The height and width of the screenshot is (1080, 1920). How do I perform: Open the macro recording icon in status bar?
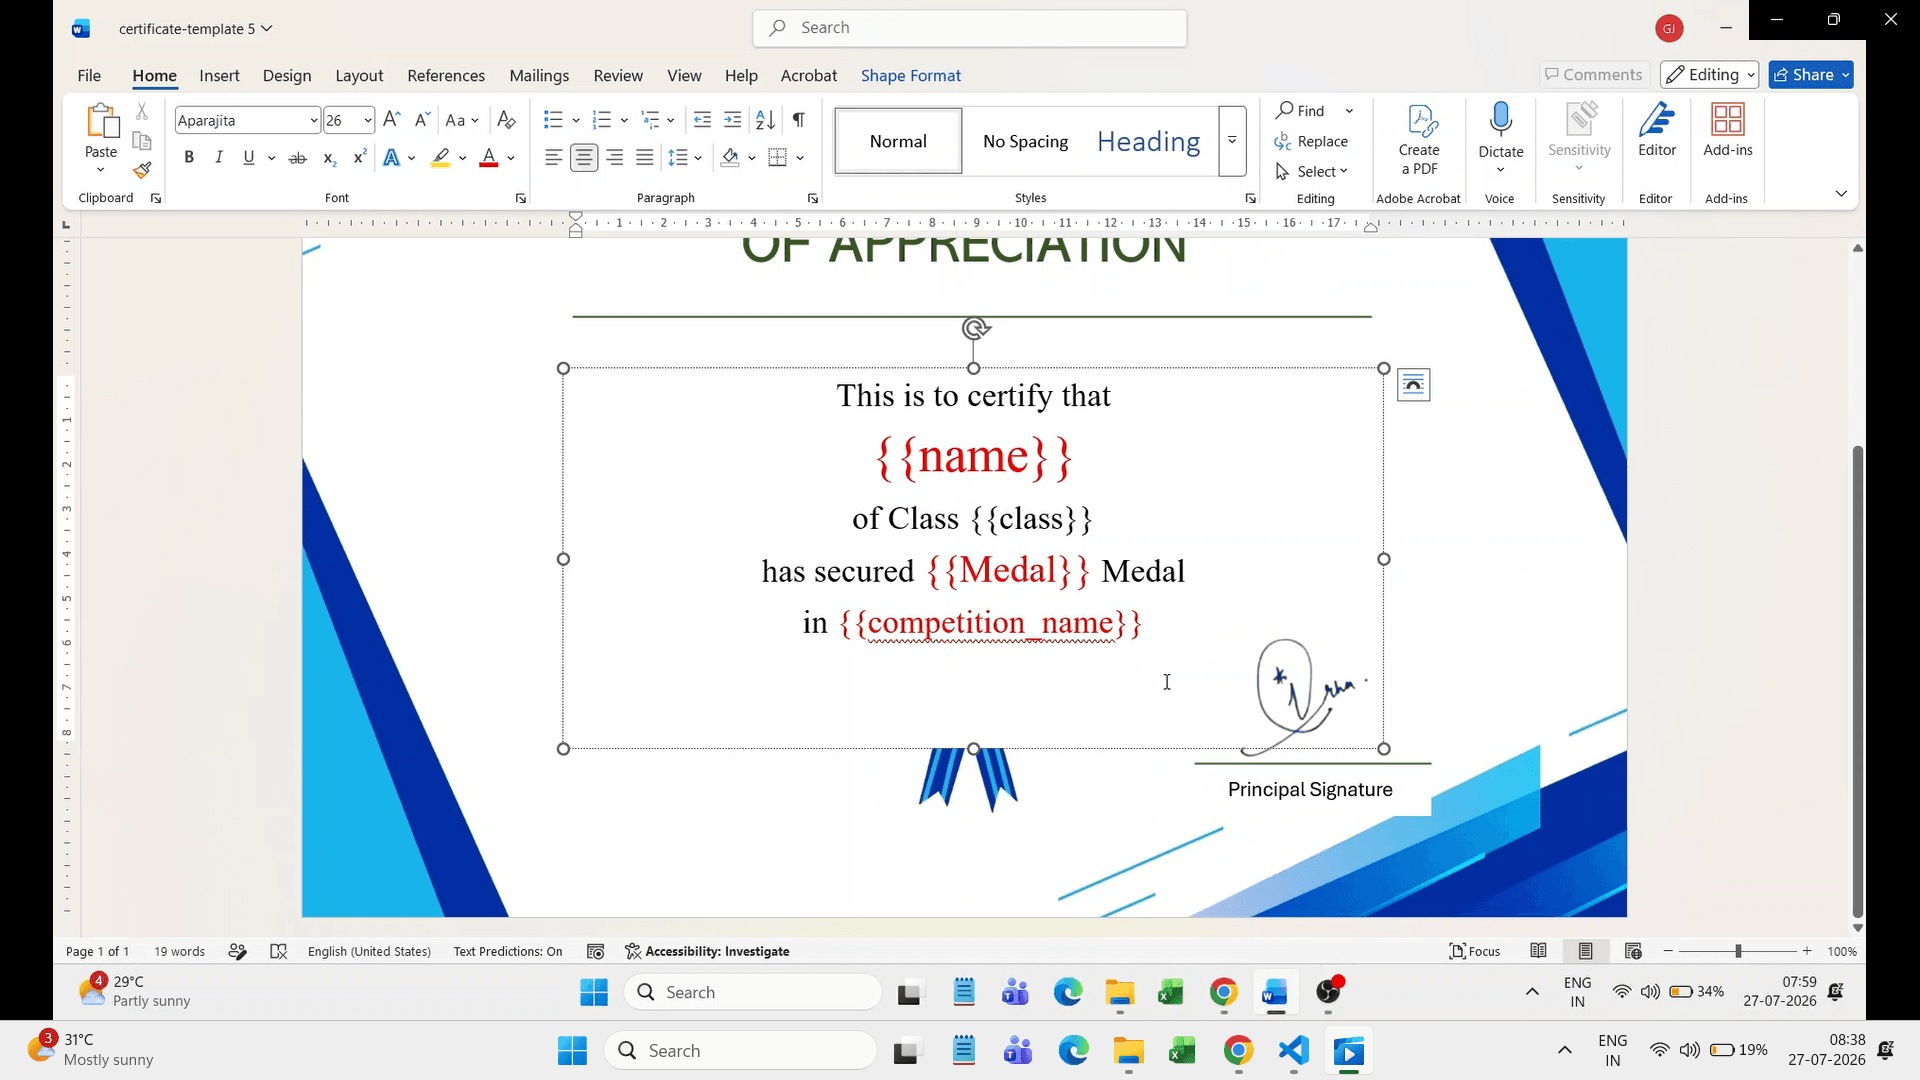[595, 951]
